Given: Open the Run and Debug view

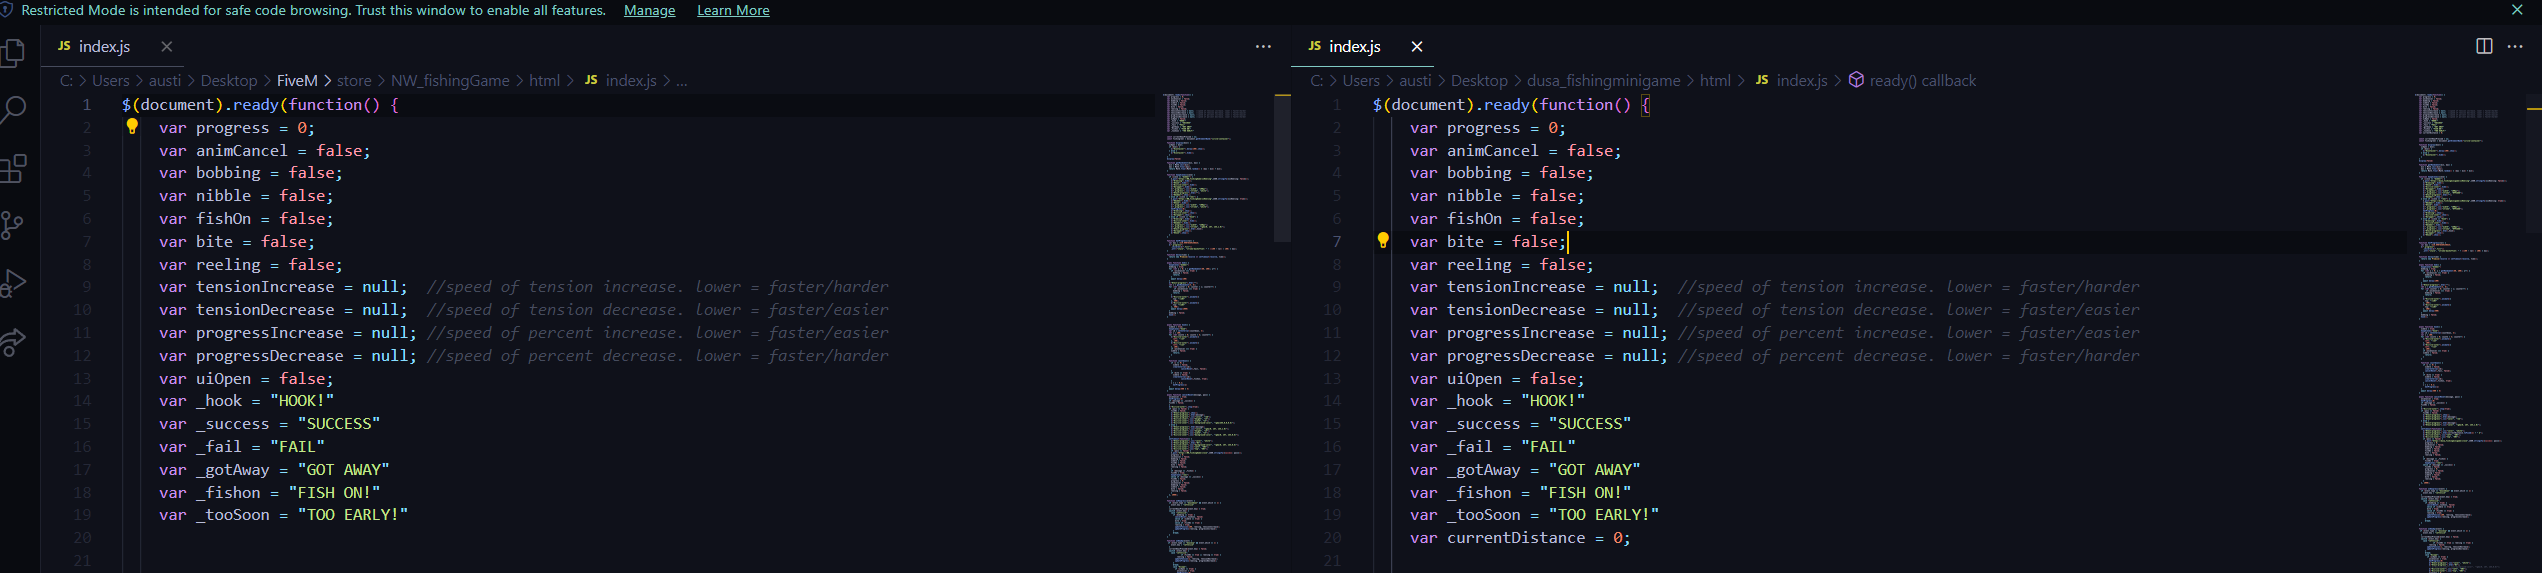Looking at the screenshot, I should click(13, 284).
